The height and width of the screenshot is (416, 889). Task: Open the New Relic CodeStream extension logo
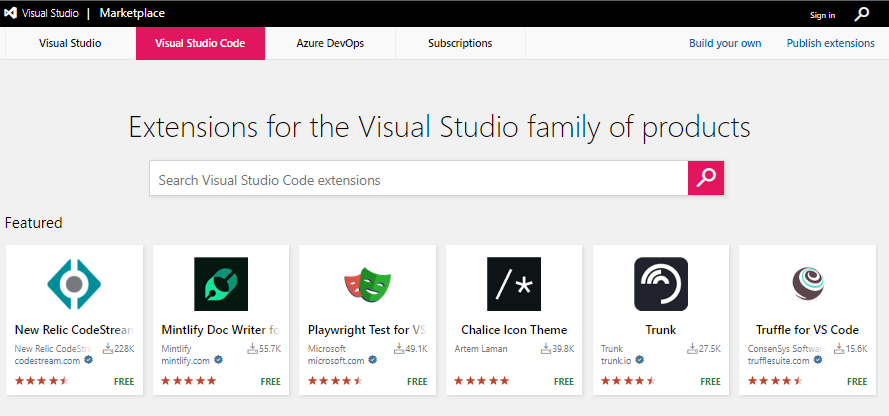pos(74,284)
